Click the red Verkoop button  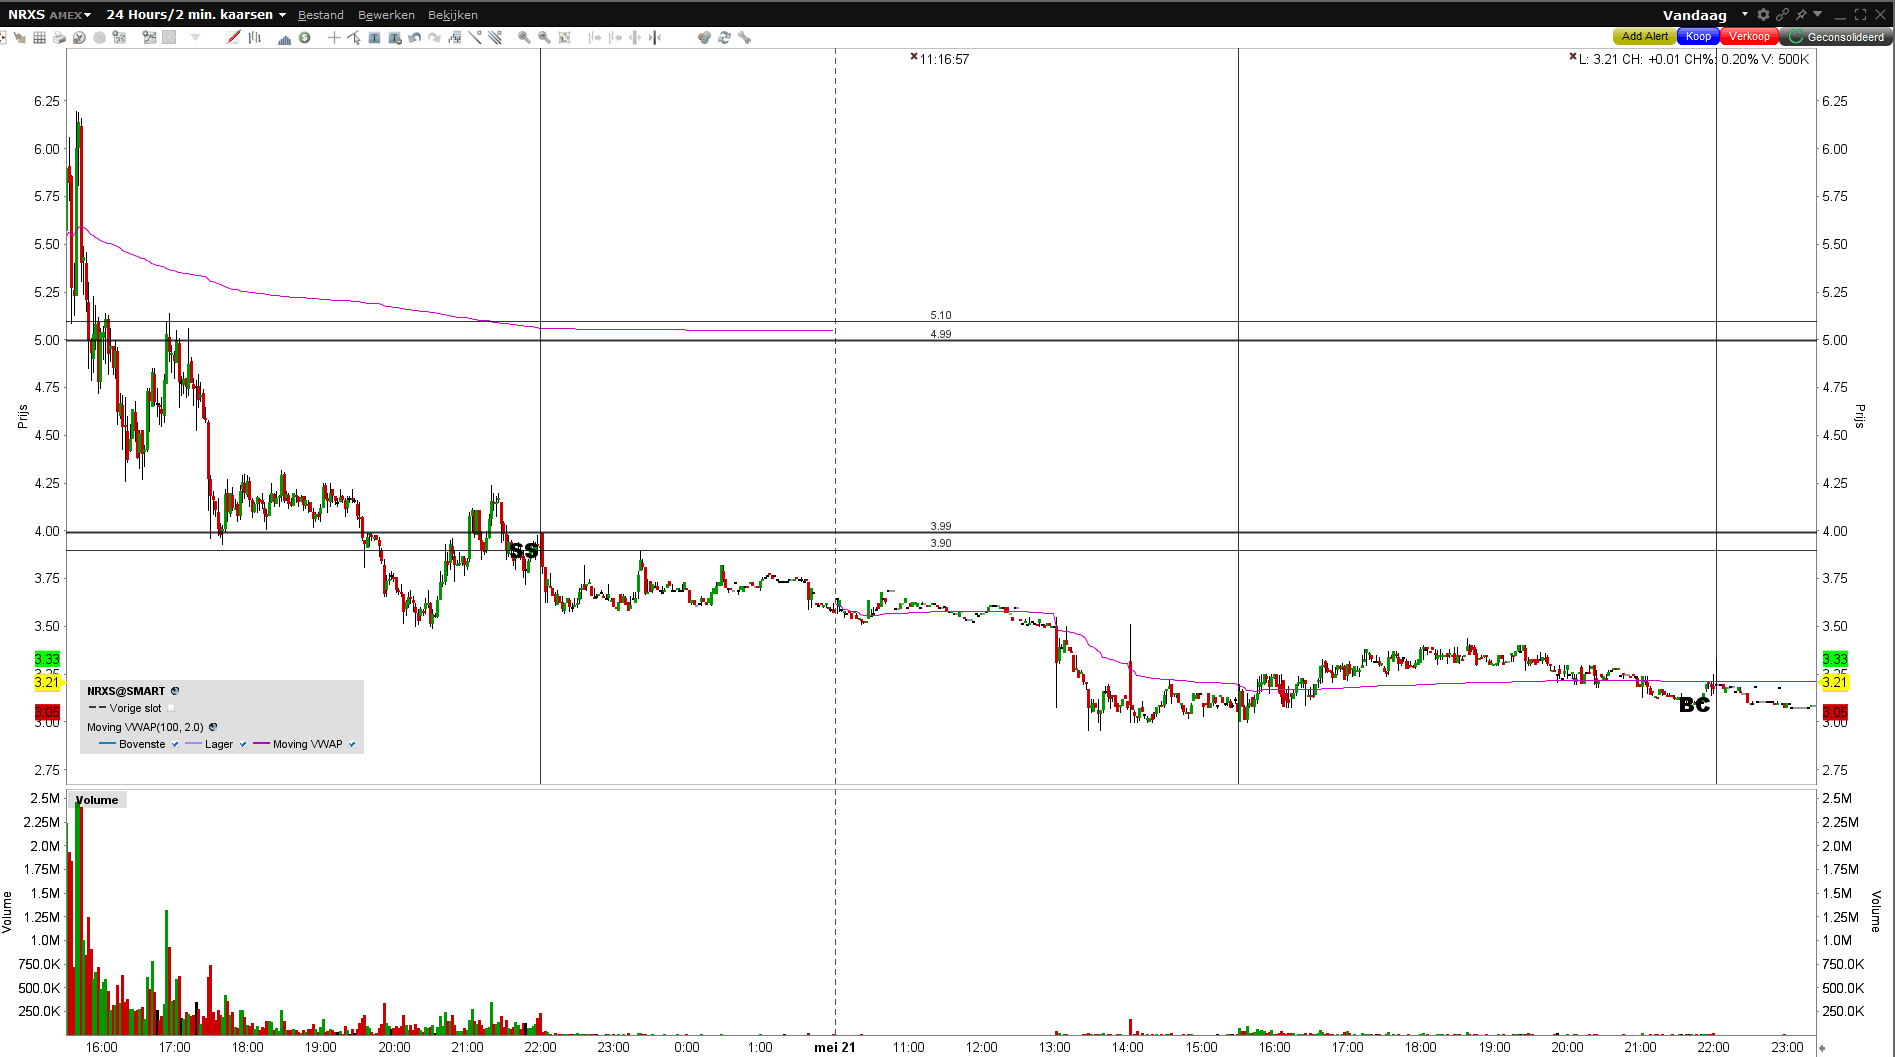[x=1749, y=37]
